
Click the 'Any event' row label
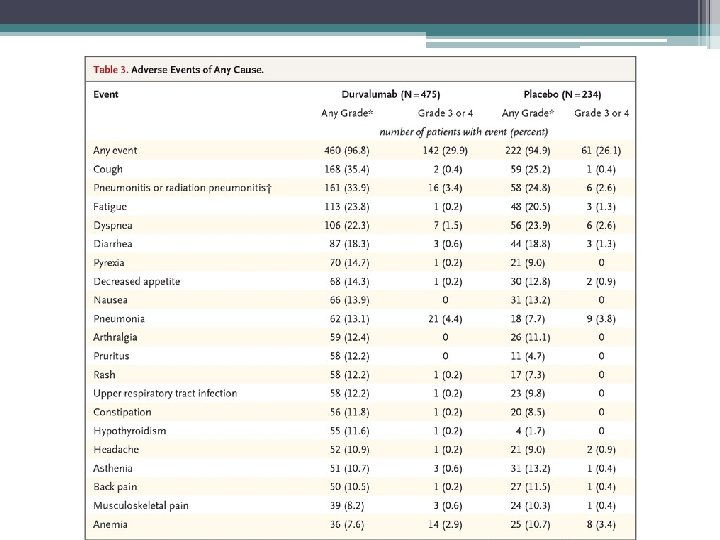(x=115, y=150)
